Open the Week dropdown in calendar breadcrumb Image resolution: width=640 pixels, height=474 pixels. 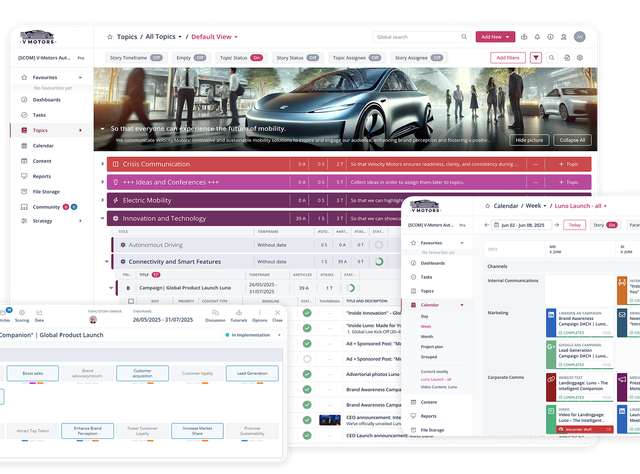(536, 206)
